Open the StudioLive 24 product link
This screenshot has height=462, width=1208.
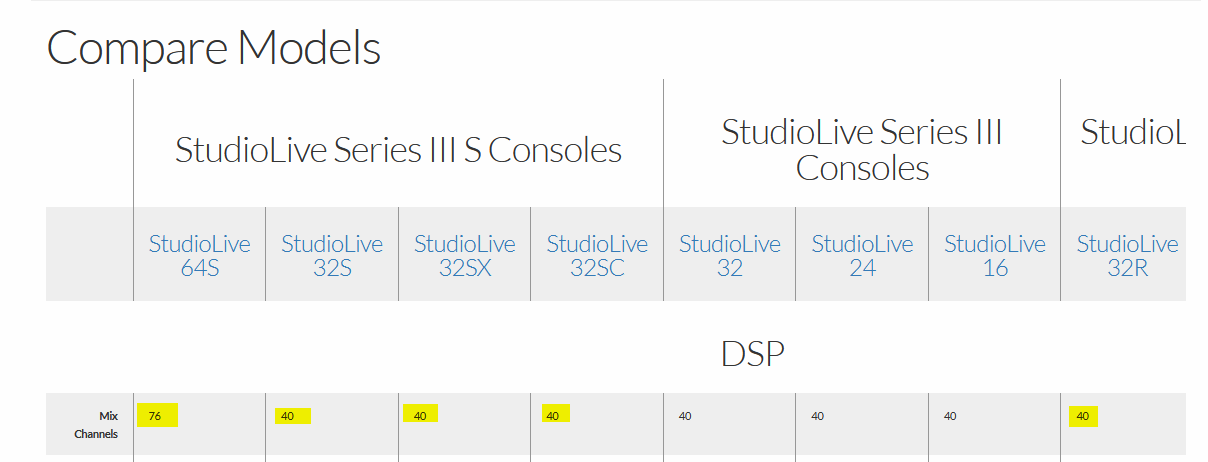pyautogui.click(x=862, y=256)
